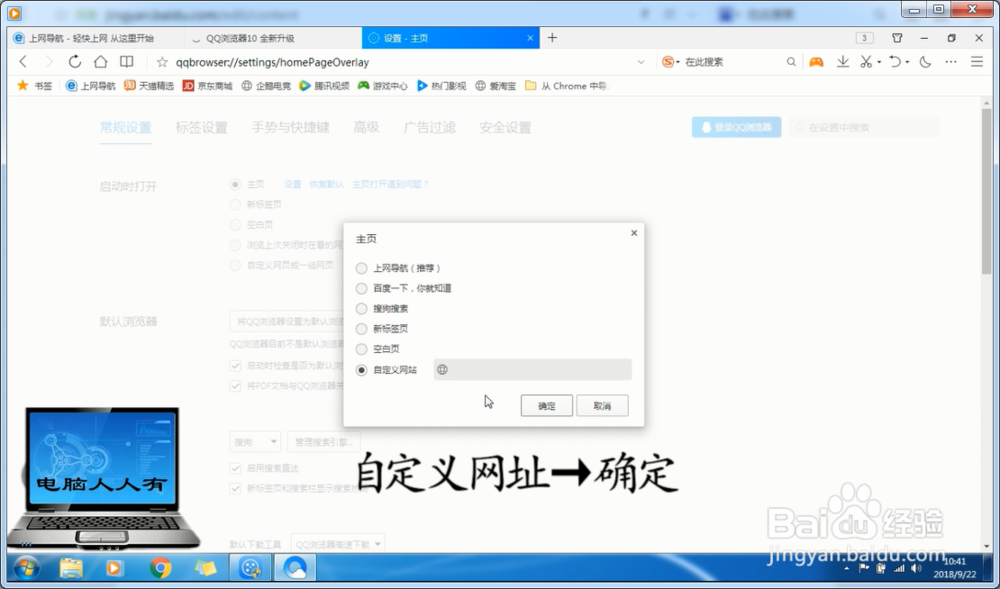Expand the search engine selector arrow by the S icon
Viewport: 1000px width, 589px height.
(678, 62)
